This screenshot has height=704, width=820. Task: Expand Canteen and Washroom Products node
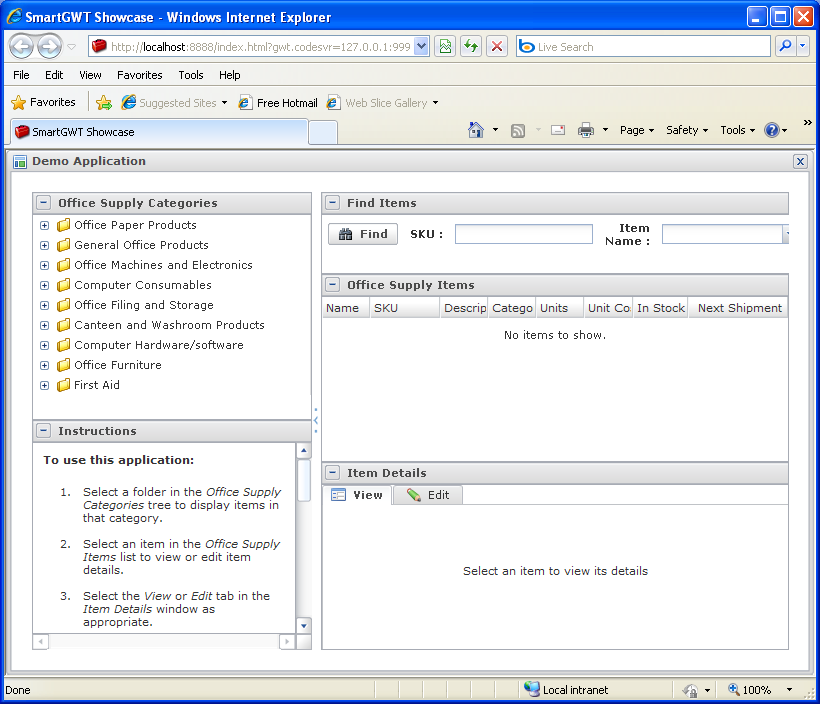click(x=44, y=325)
